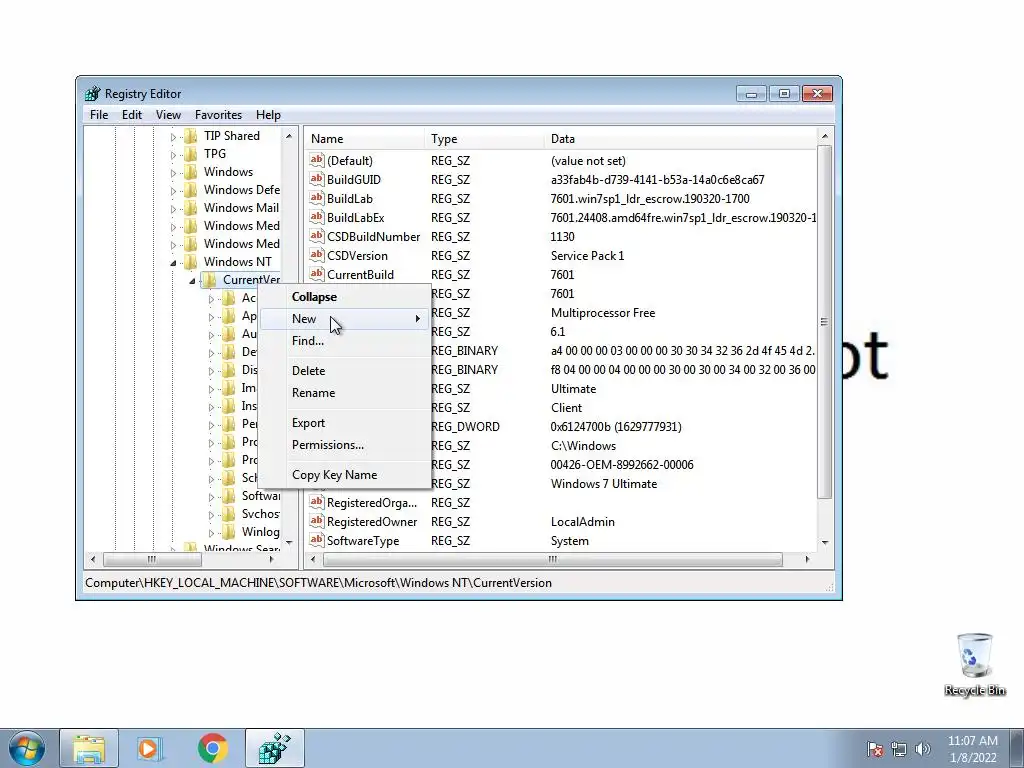Open the File menu
Image resolution: width=1024 pixels, height=768 pixels.
(99, 115)
